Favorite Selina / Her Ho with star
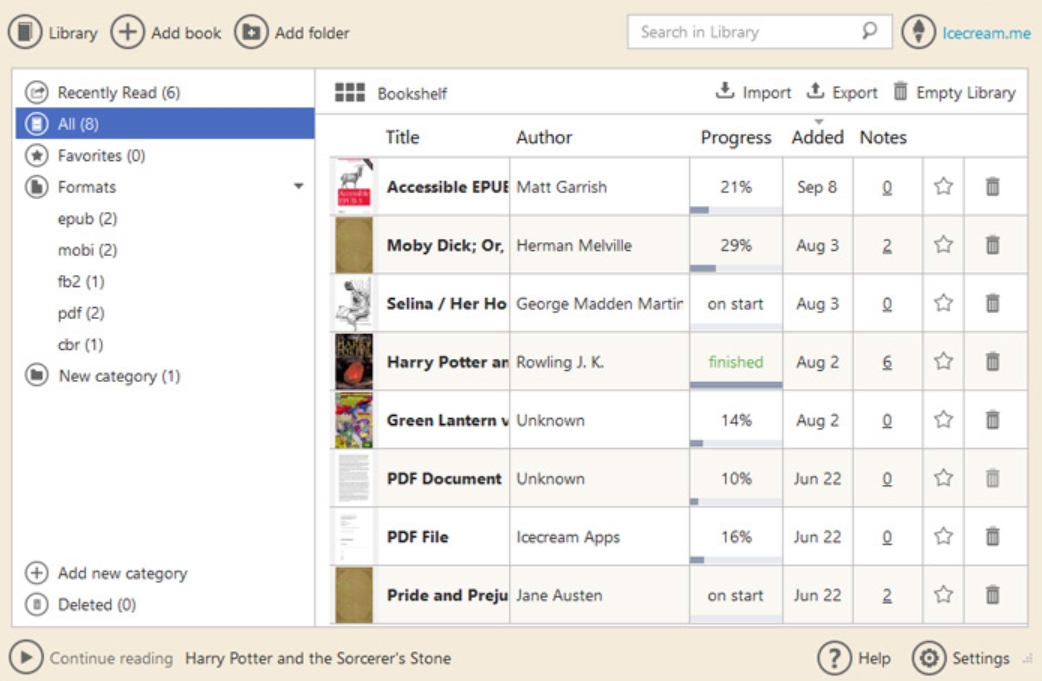Viewport: 1042px width, 681px height. [944, 303]
